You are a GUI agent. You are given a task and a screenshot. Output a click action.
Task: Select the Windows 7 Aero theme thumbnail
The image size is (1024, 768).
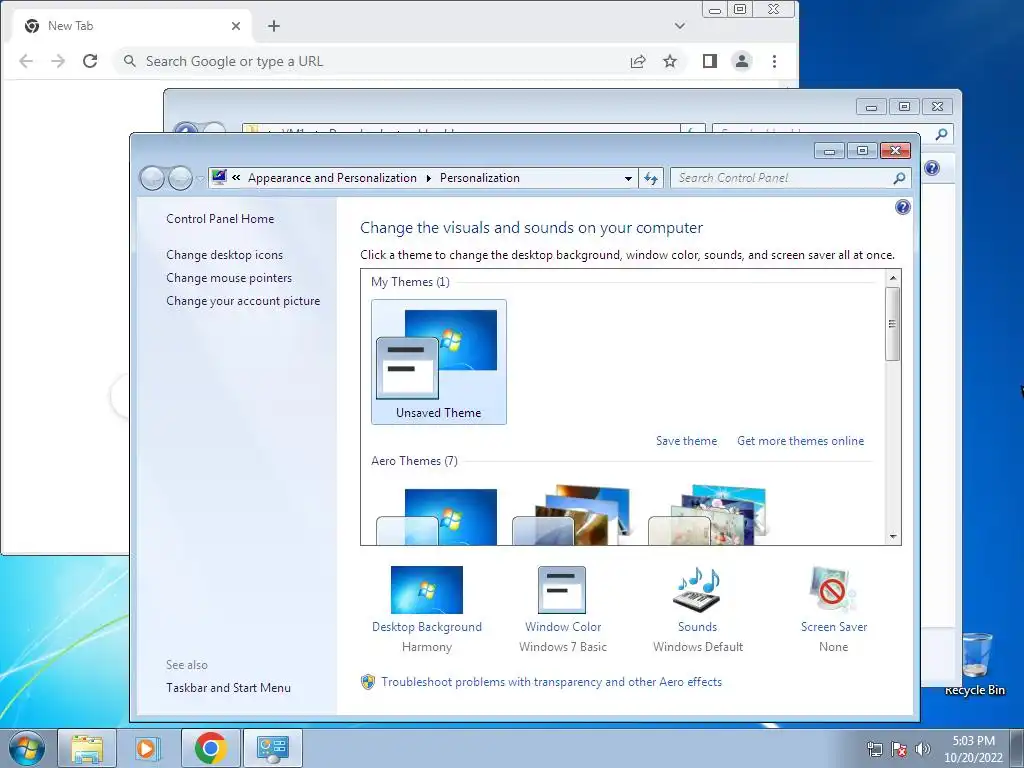click(x=437, y=516)
